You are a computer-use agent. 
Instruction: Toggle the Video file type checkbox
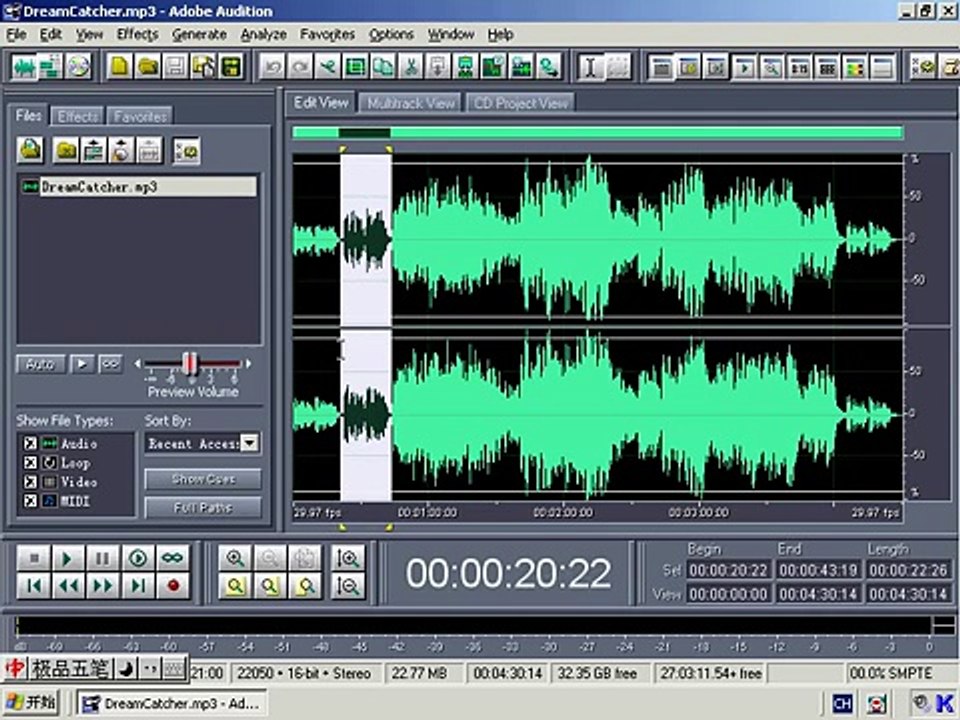point(30,482)
